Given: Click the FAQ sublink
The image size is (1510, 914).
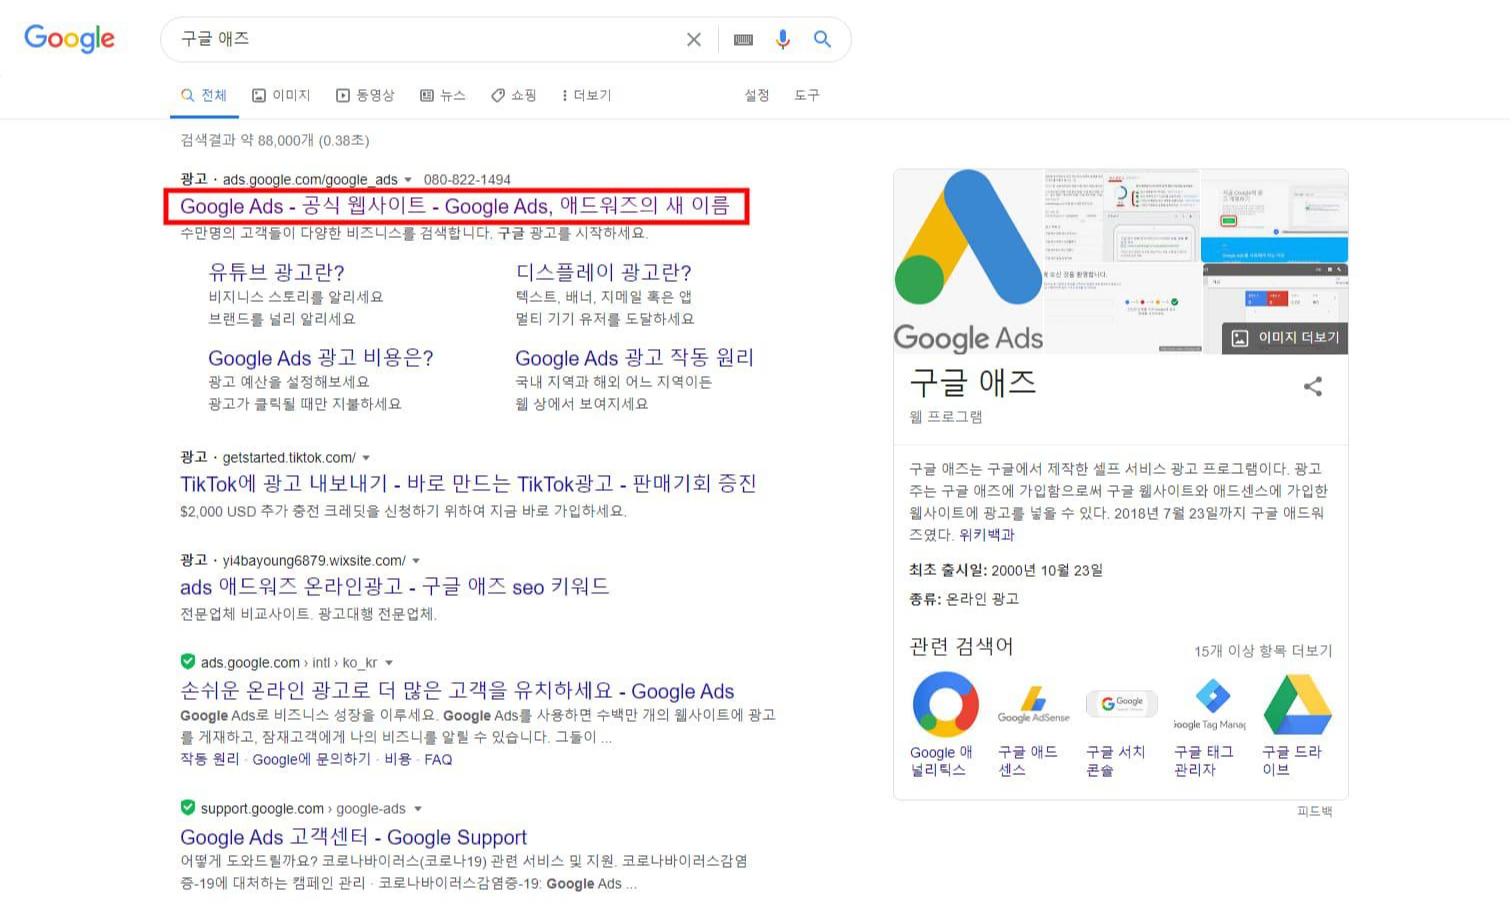Looking at the screenshot, I should 438,759.
